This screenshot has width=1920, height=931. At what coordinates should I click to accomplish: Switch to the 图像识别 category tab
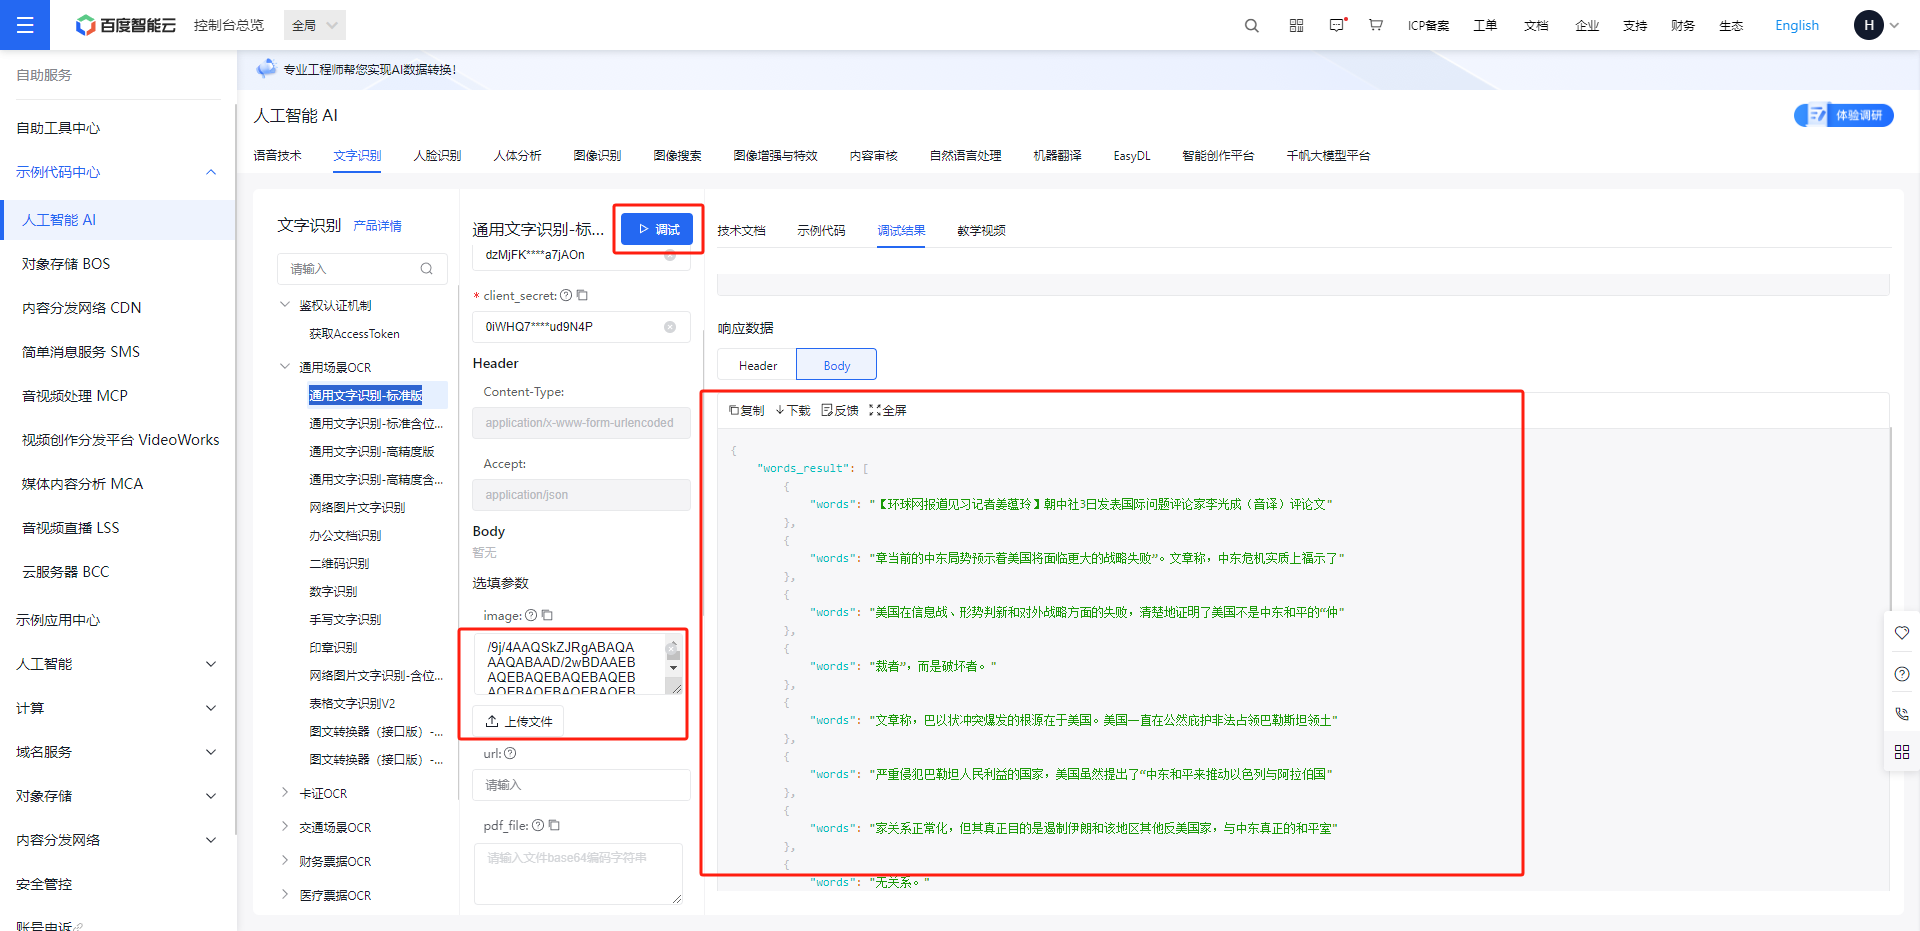(597, 156)
